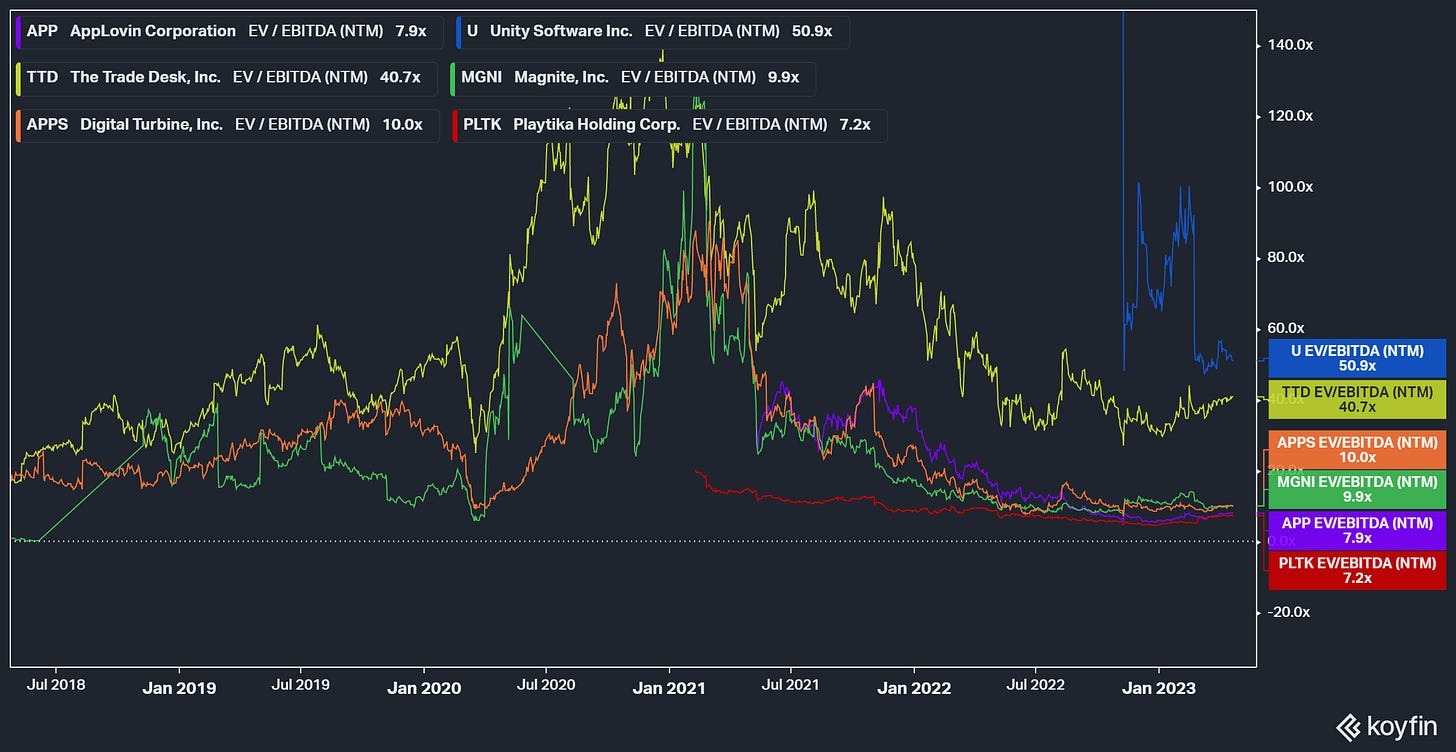
Task: Select the MGNI Magnite, Inc. legend entry
Action: point(633,78)
